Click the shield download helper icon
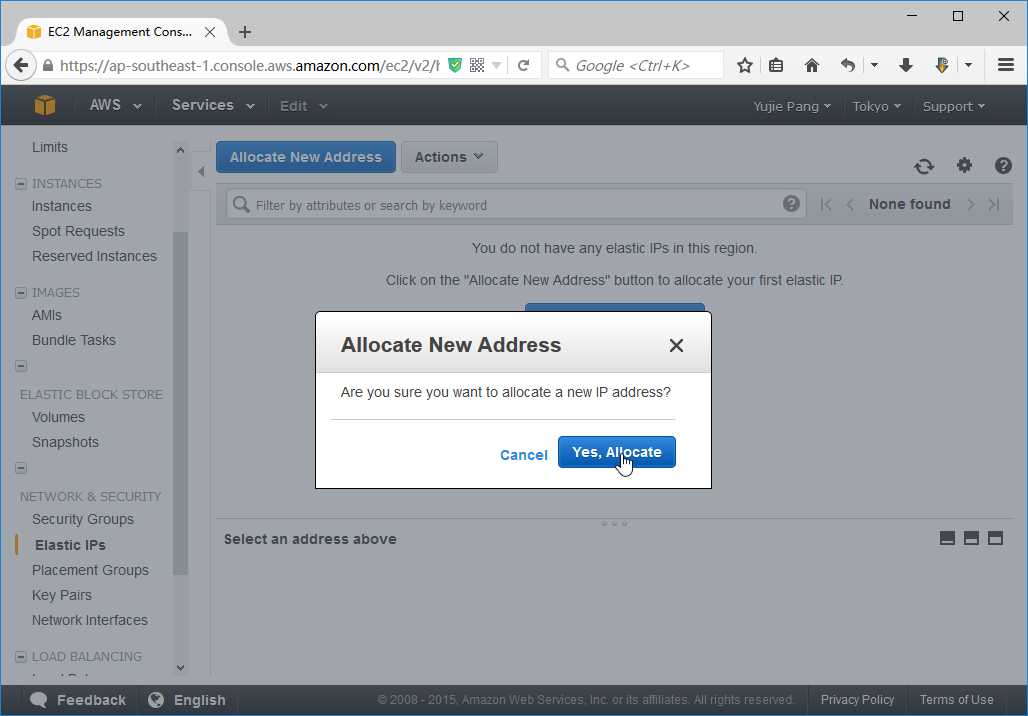The image size is (1028, 716). tap(942, 66)
